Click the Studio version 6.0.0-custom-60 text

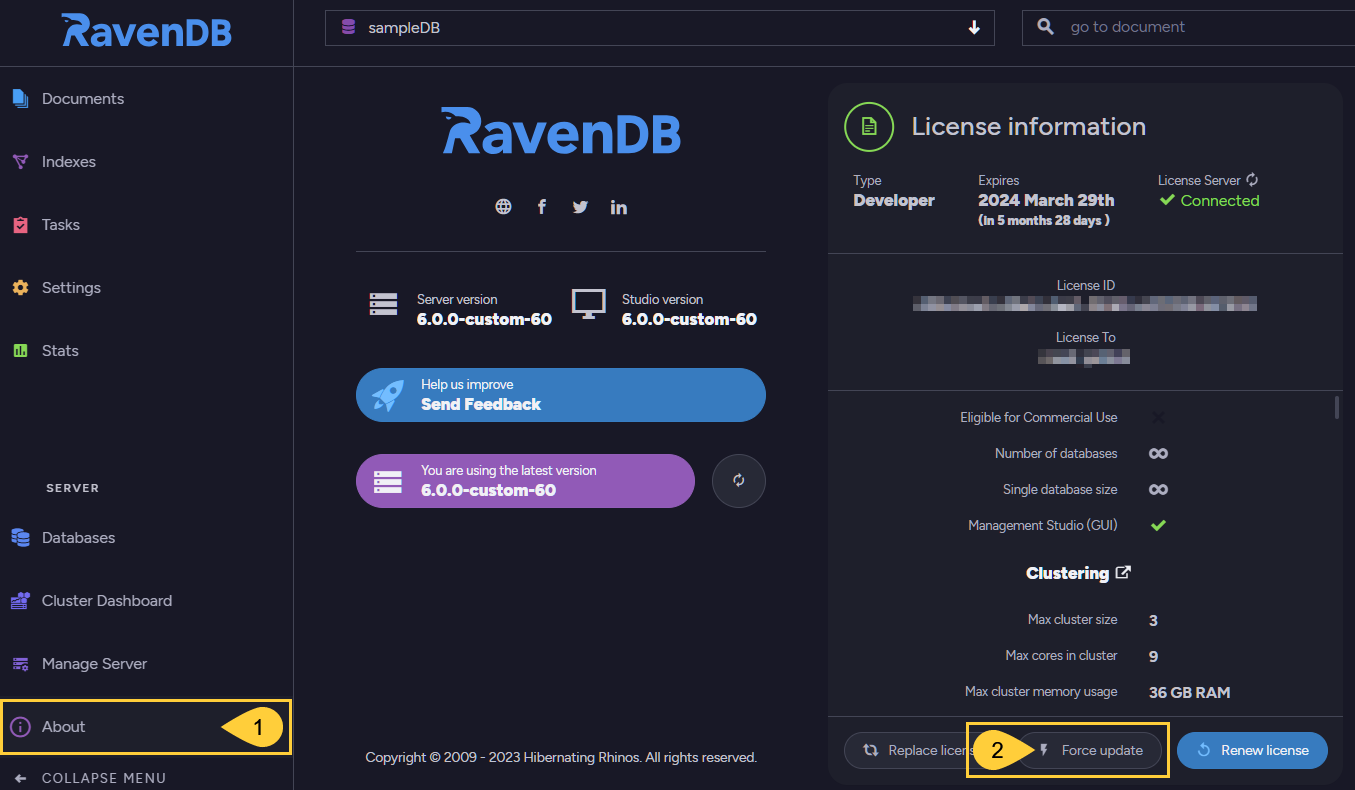689,320
